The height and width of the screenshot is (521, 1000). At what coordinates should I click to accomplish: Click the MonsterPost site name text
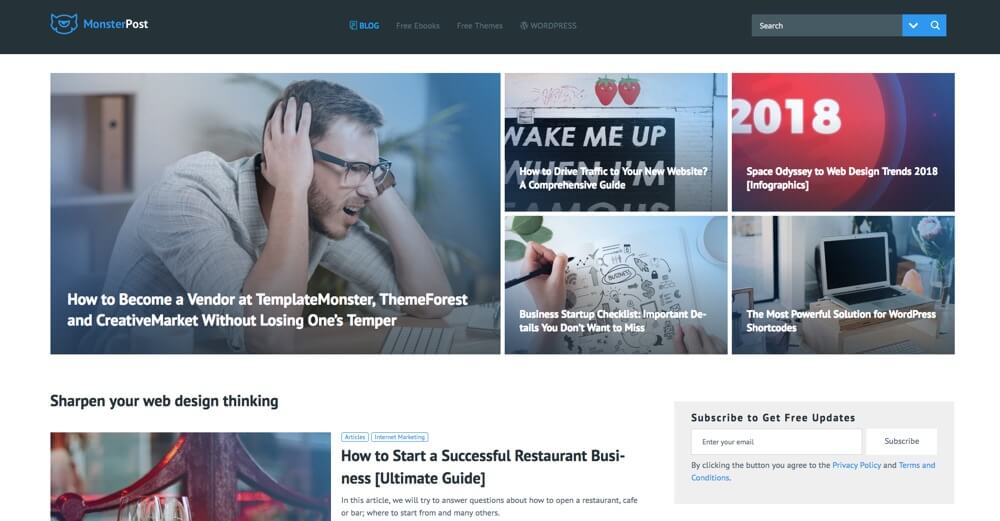[115, 24]
